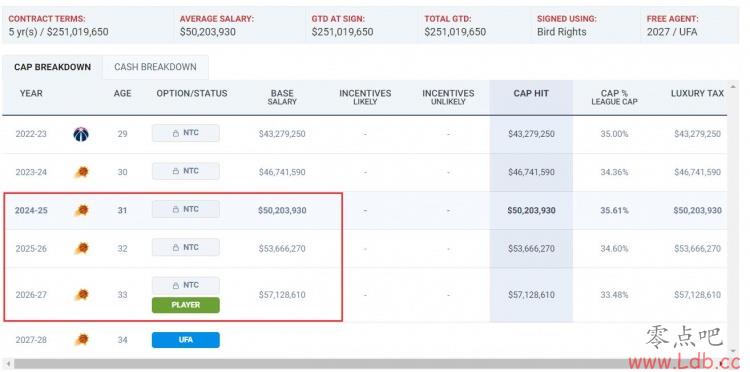Image resolution: width=750 pixels, height=372 pixels.
Task: Click the green PLAYER option button
Action: [186, 305]
